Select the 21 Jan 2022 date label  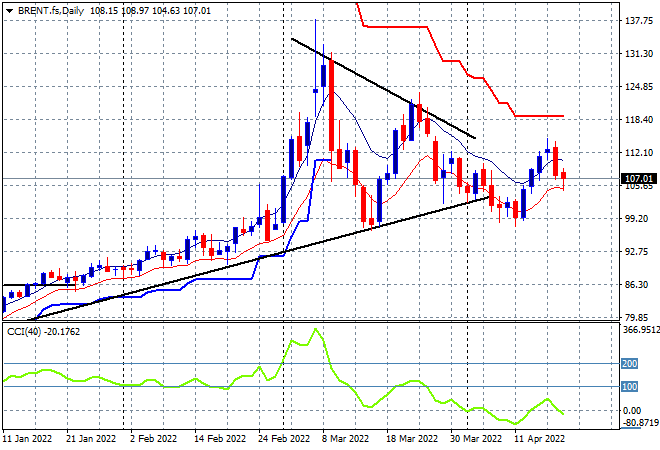coord(91,439)
